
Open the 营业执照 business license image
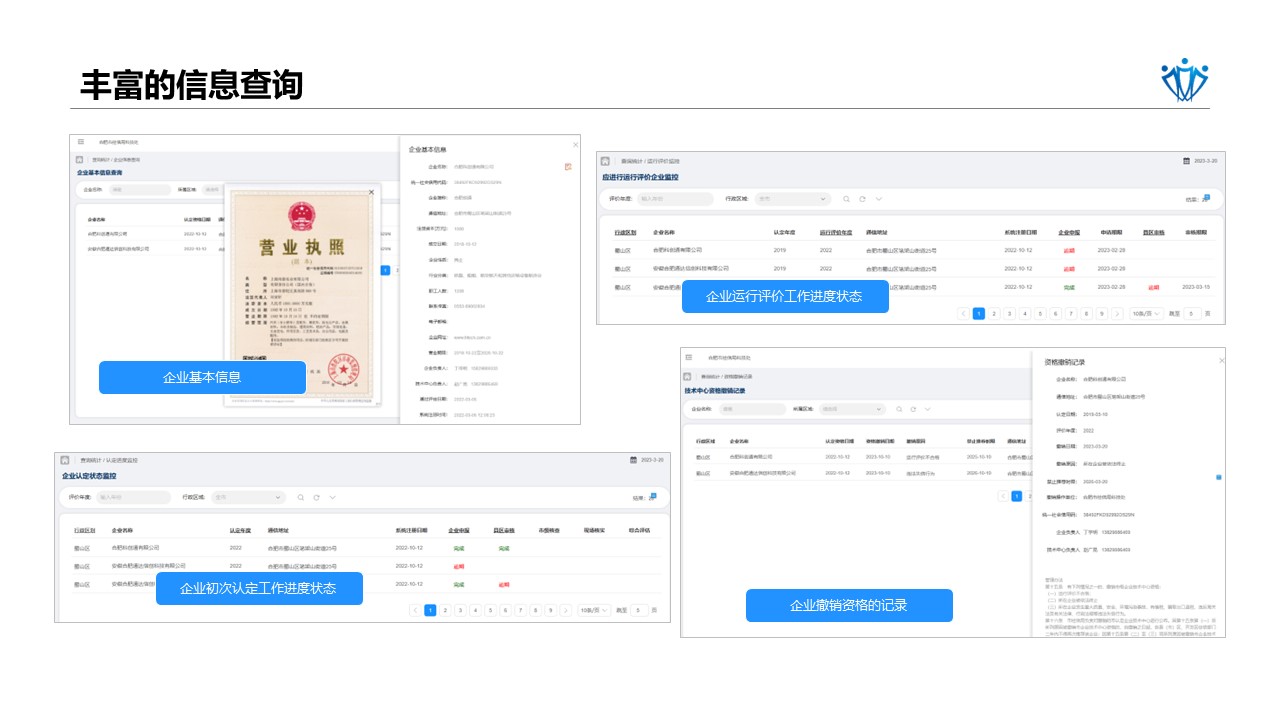tap(302, 296)
